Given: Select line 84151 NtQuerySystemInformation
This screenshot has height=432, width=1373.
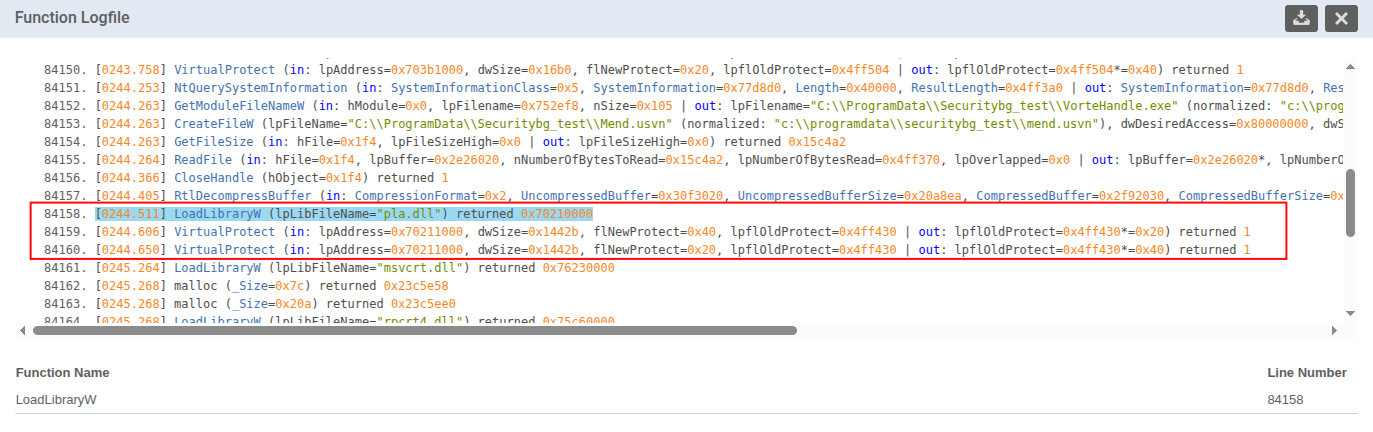Looking at the screenshot, I should pos(694,89).
